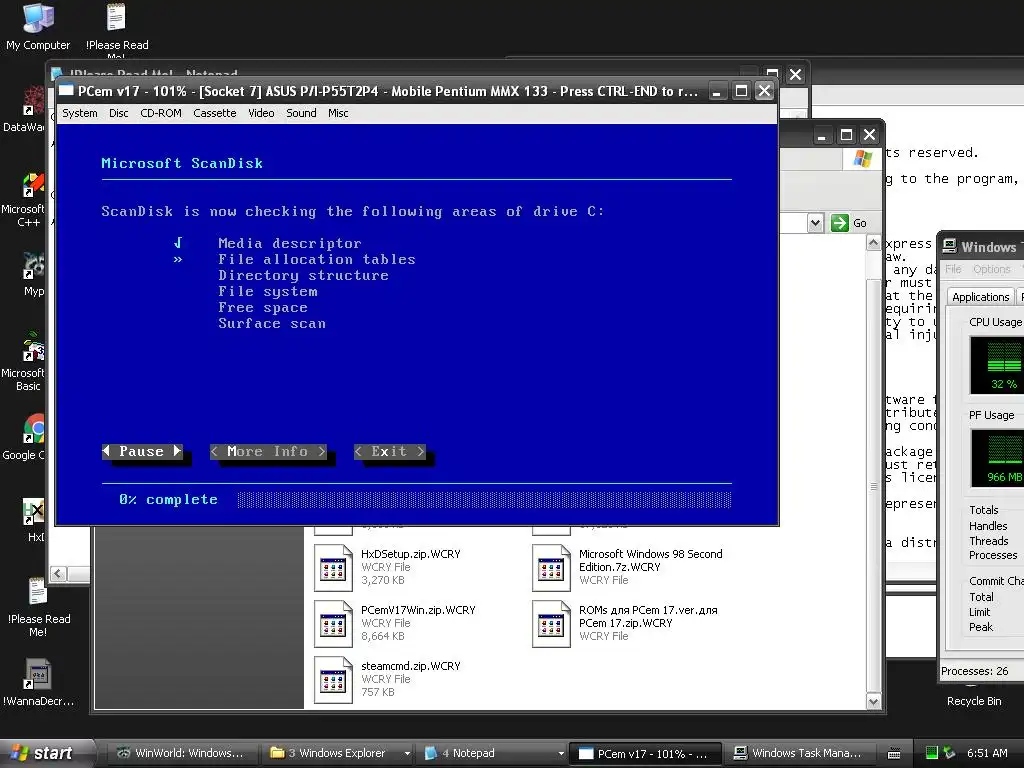Open the 3 Windows Explorer taskbar group
The width and height of the screenshot is (1024, 768).
click(x=340, y=753)
